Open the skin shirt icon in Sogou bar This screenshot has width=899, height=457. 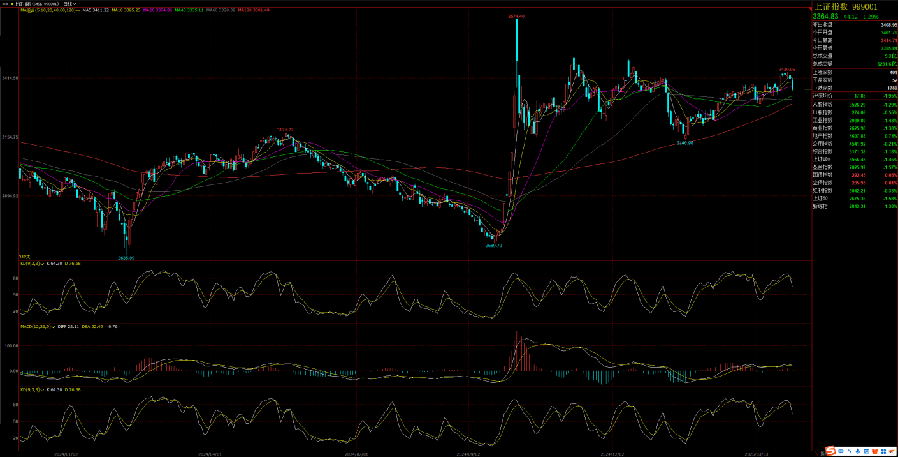point(874,451)
